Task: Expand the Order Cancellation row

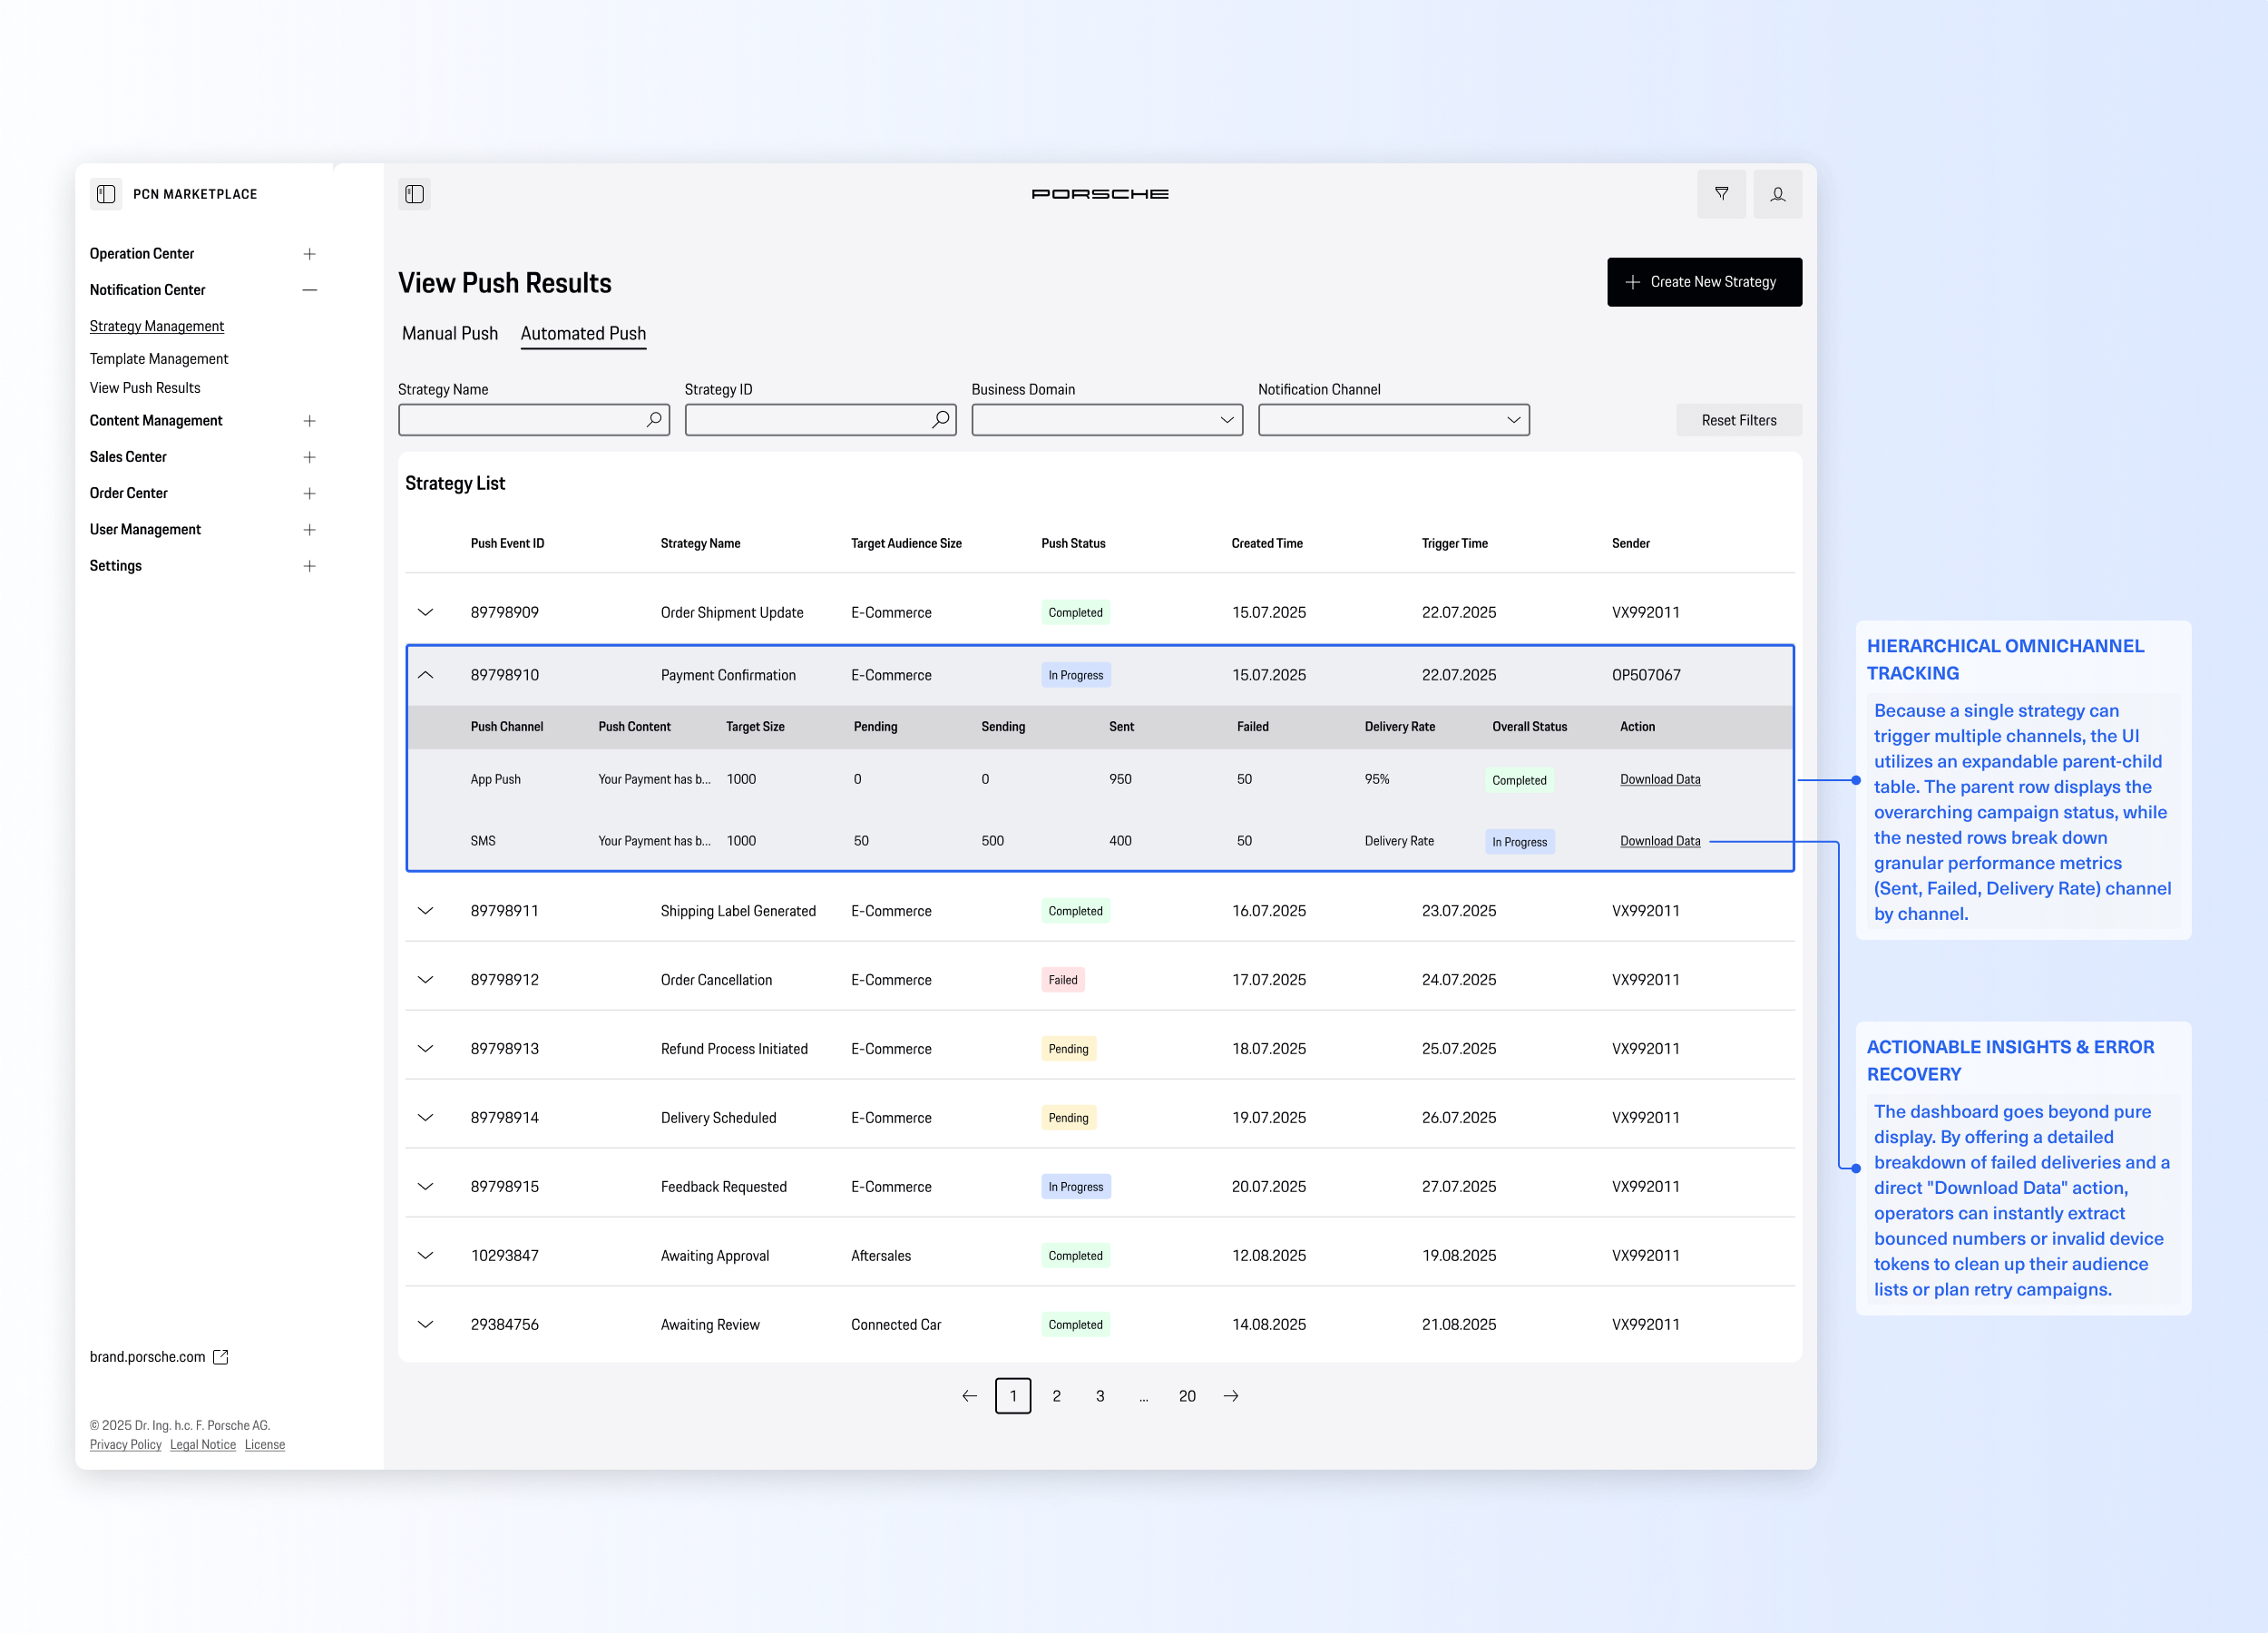Action: tap(425, 980)
